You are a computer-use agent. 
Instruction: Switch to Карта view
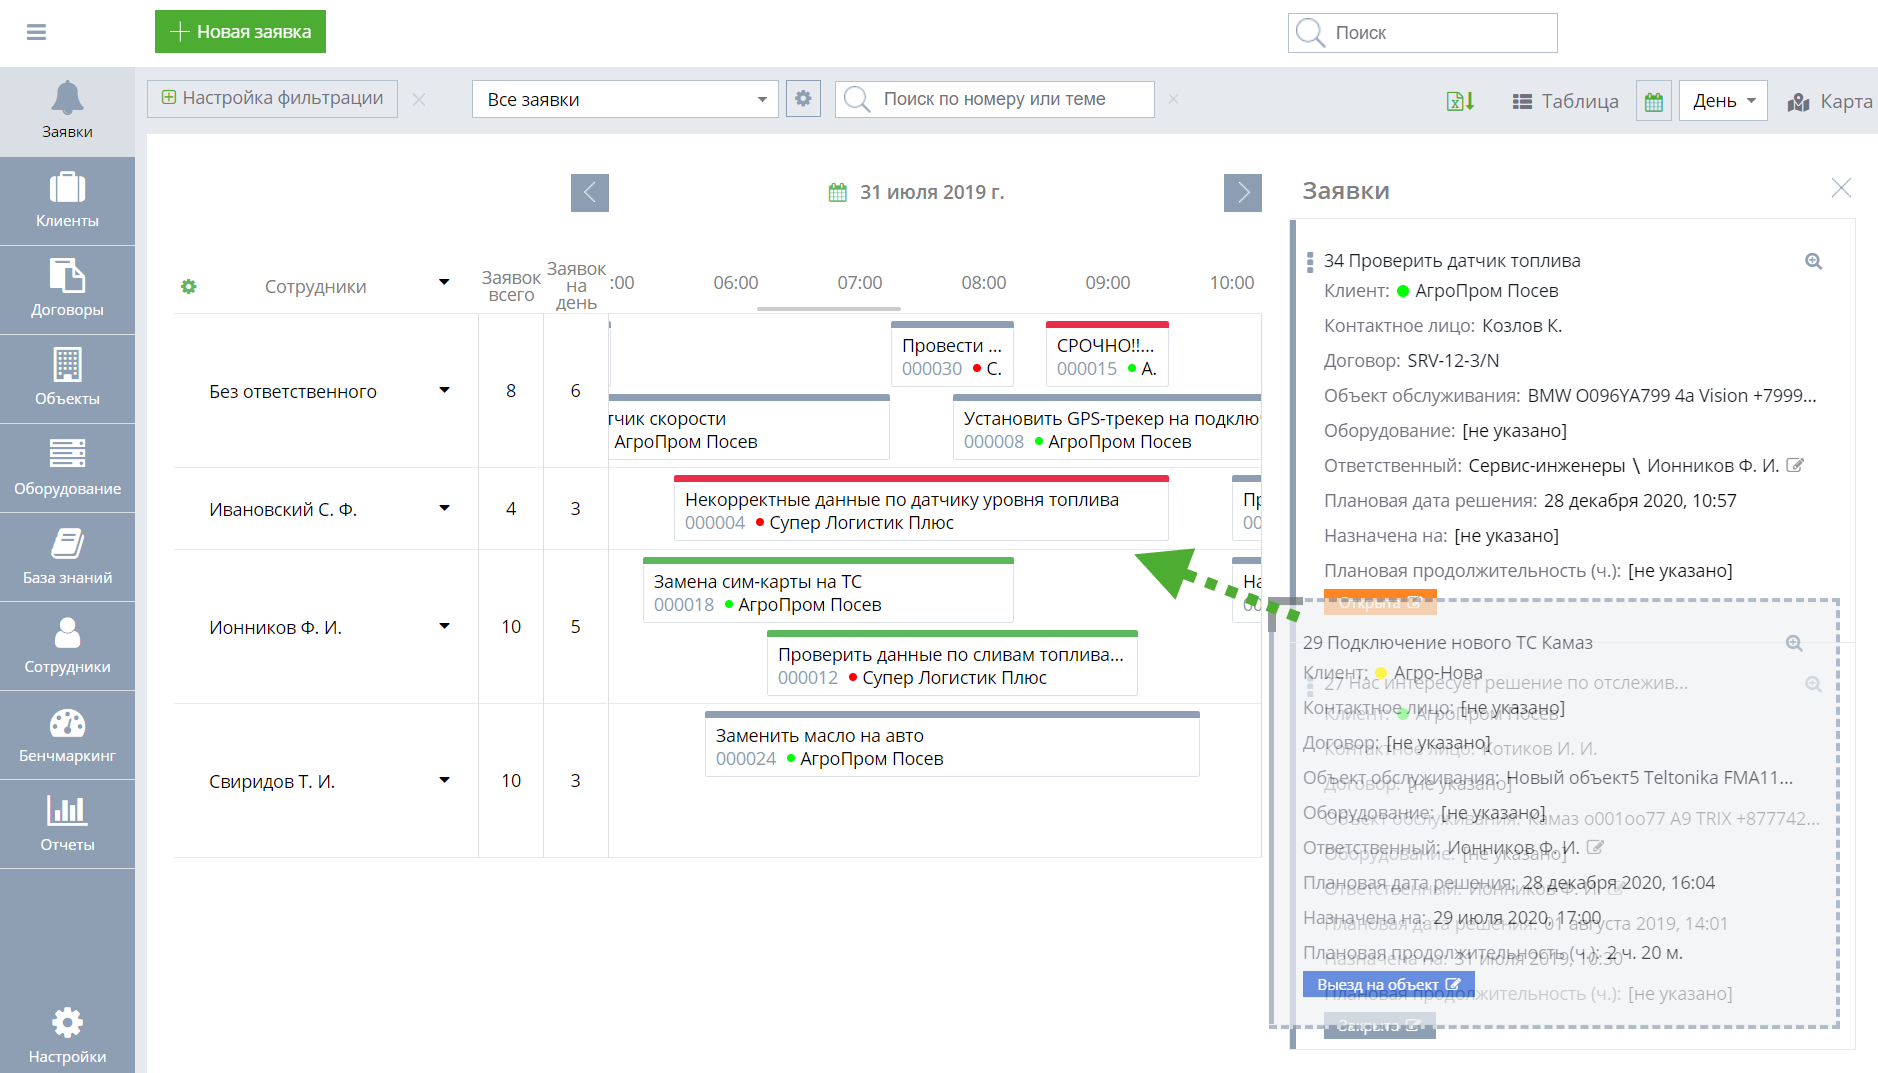[1830, 101]
